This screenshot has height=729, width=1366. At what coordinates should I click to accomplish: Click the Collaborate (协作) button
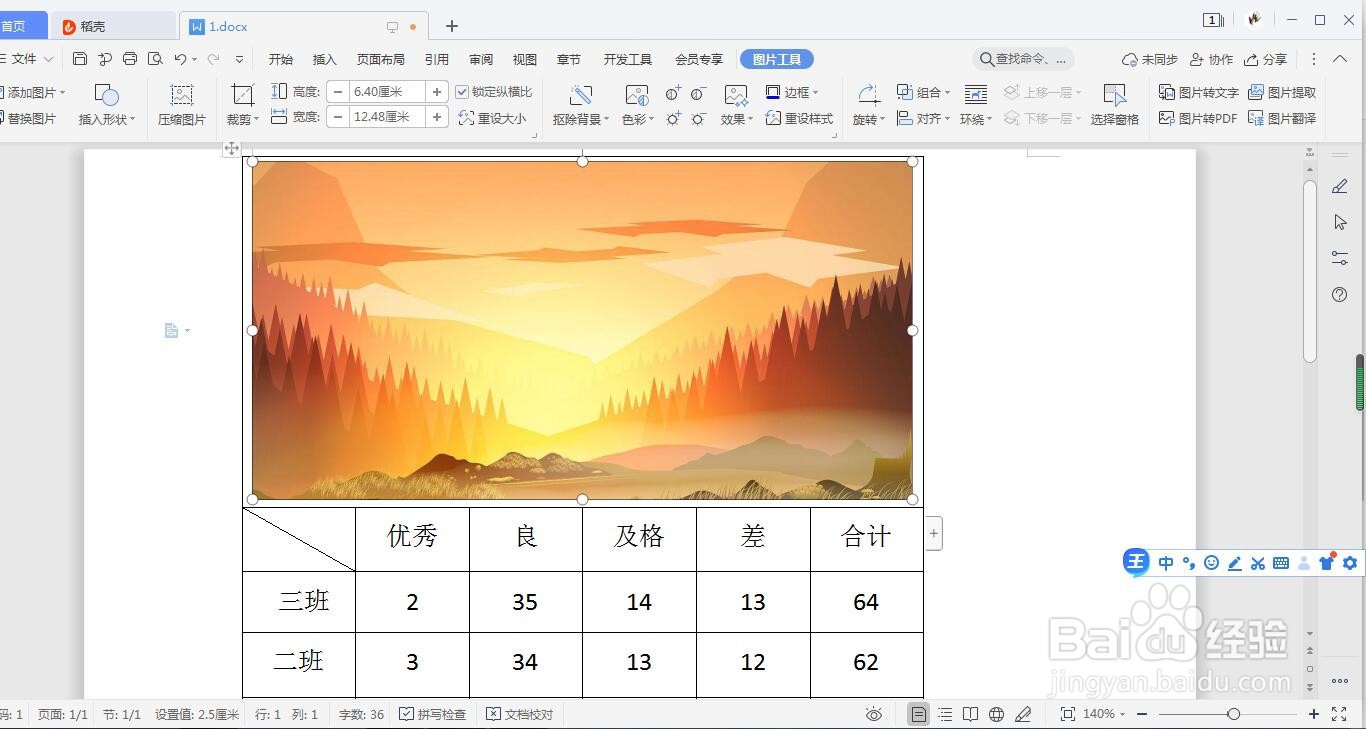tap(1211, 59)
